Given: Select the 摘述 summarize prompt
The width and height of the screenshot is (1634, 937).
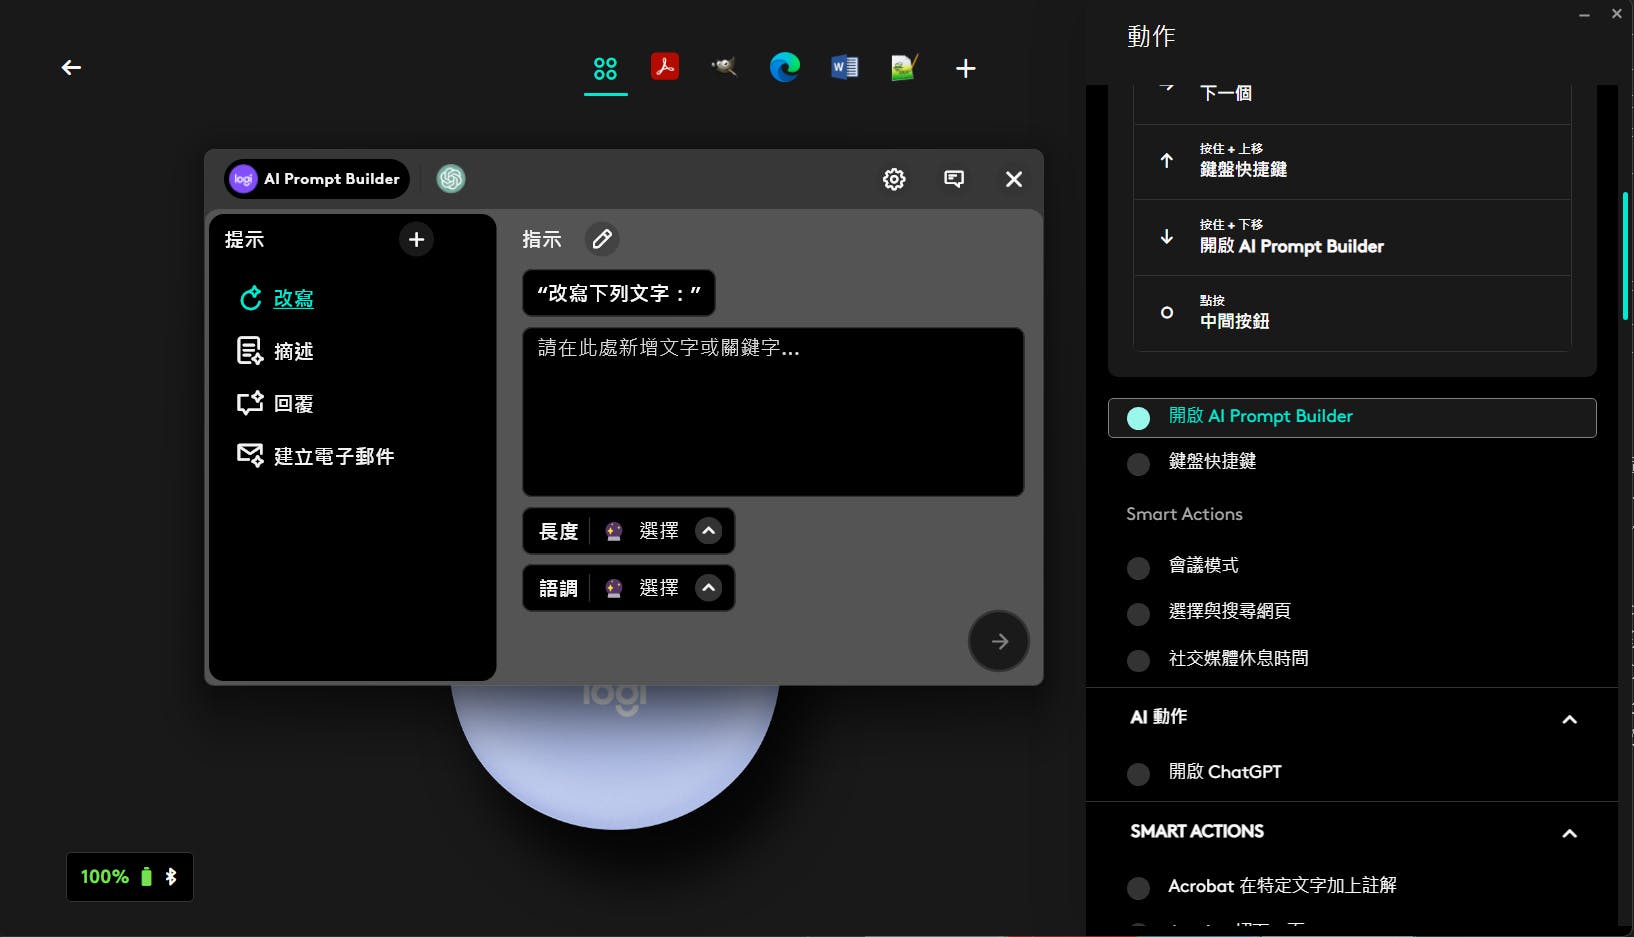Looking at the screenshot, I should [294, 351].
